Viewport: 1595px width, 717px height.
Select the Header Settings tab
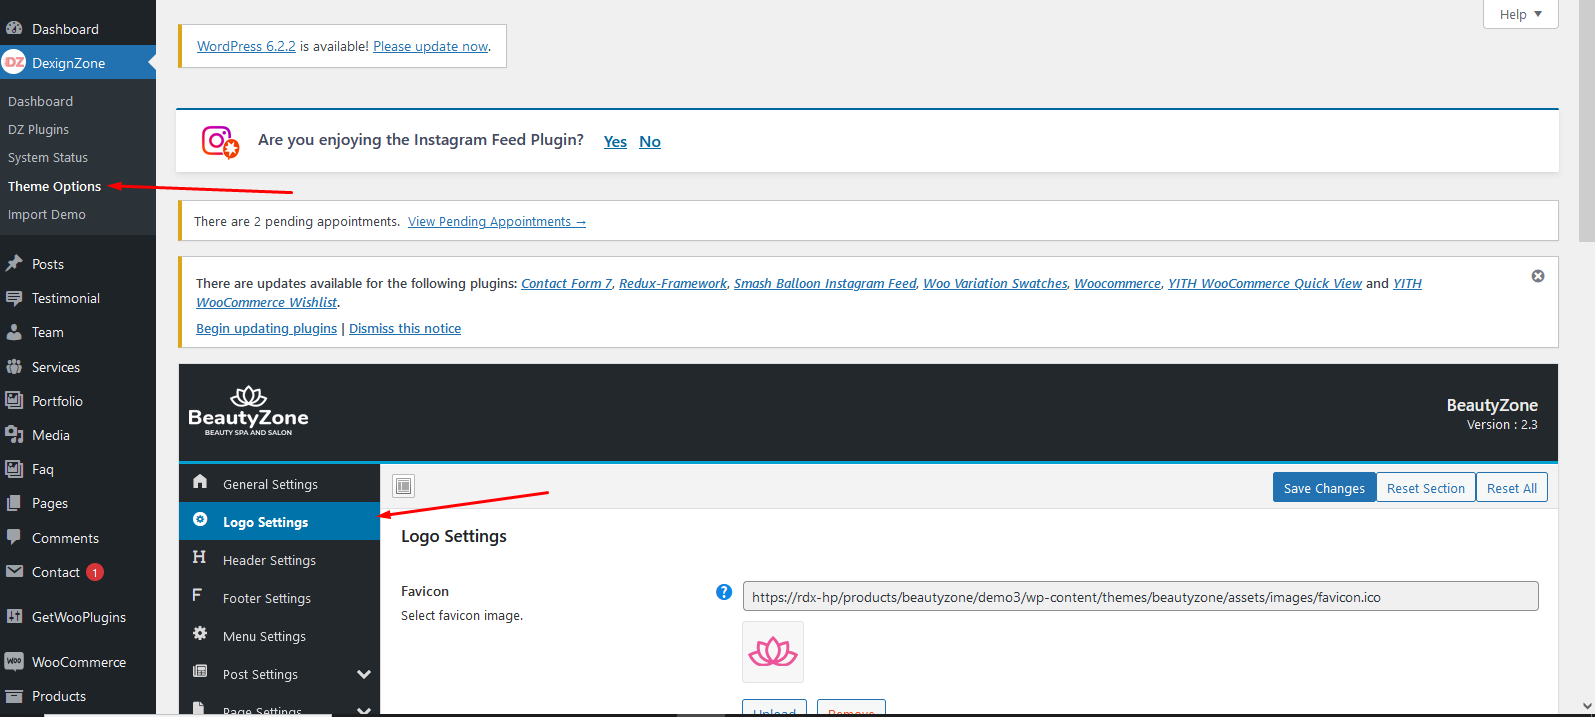[279, 560]
